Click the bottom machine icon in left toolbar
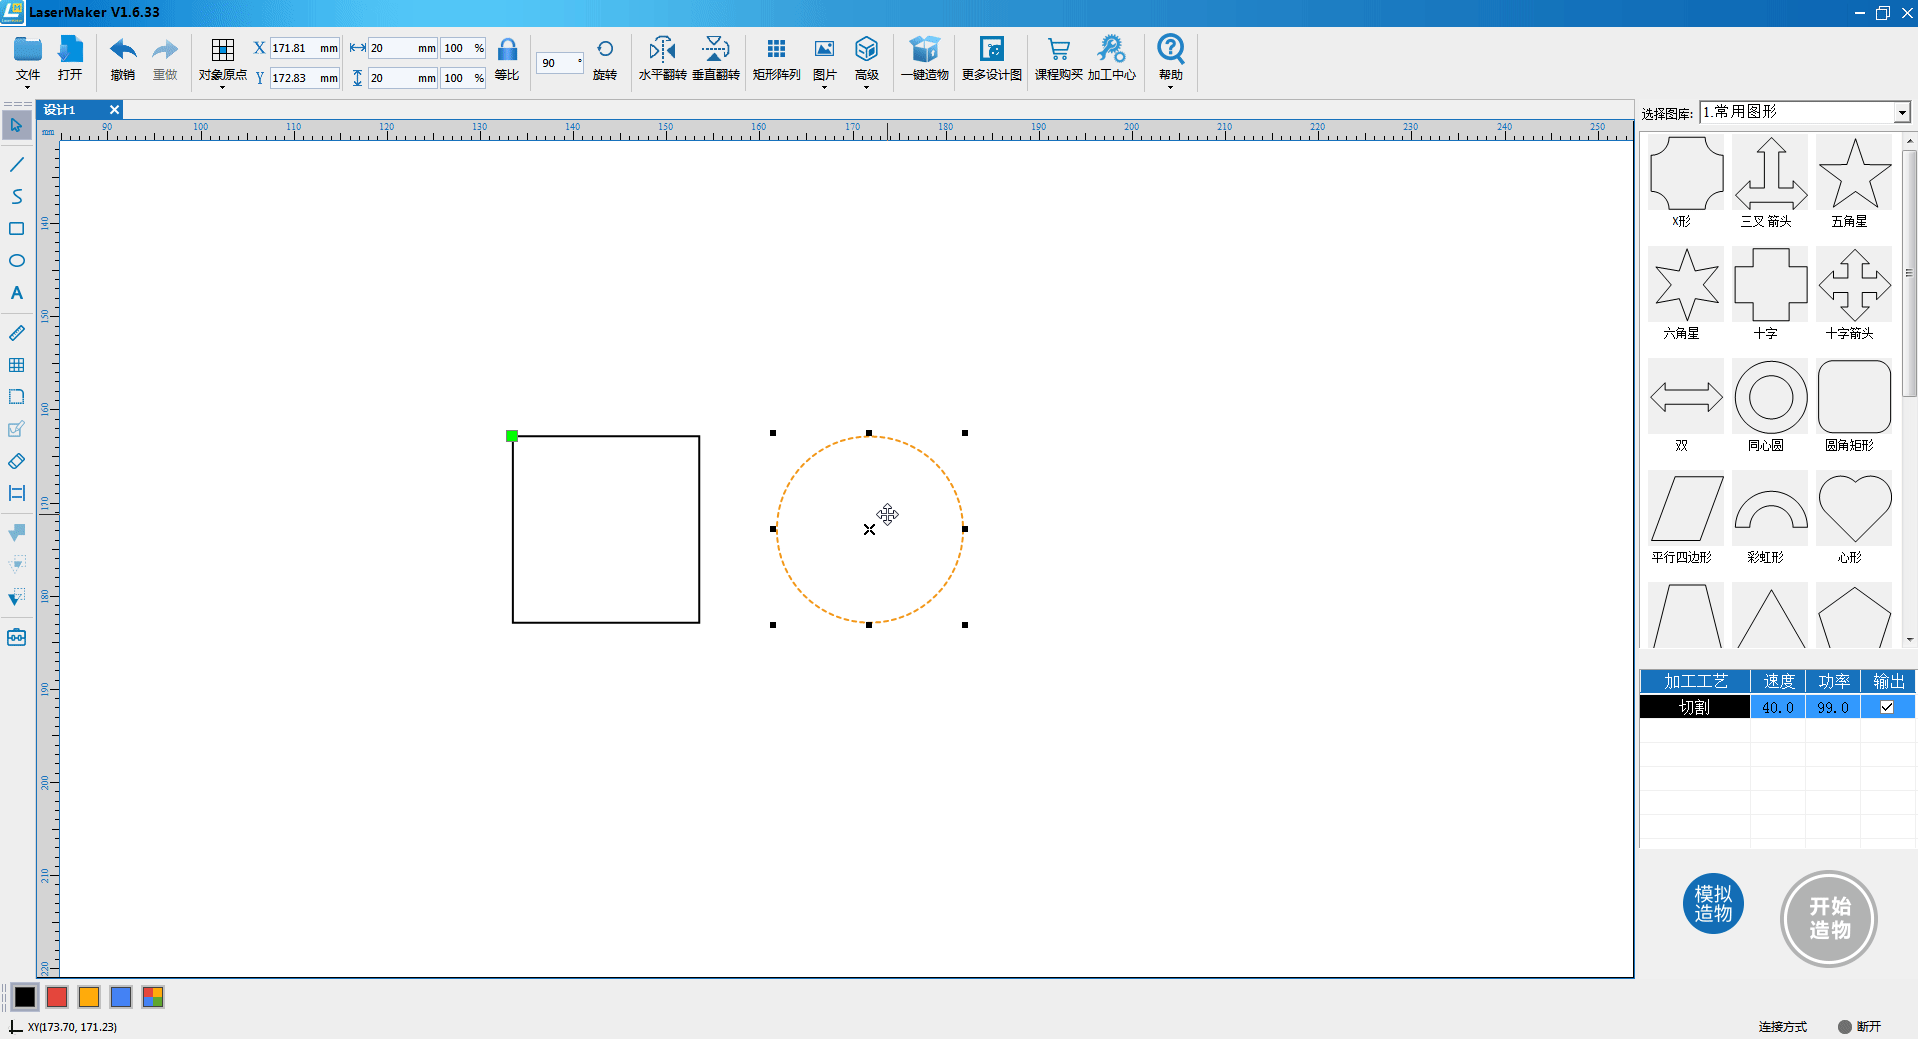 (x=17, y=637)
